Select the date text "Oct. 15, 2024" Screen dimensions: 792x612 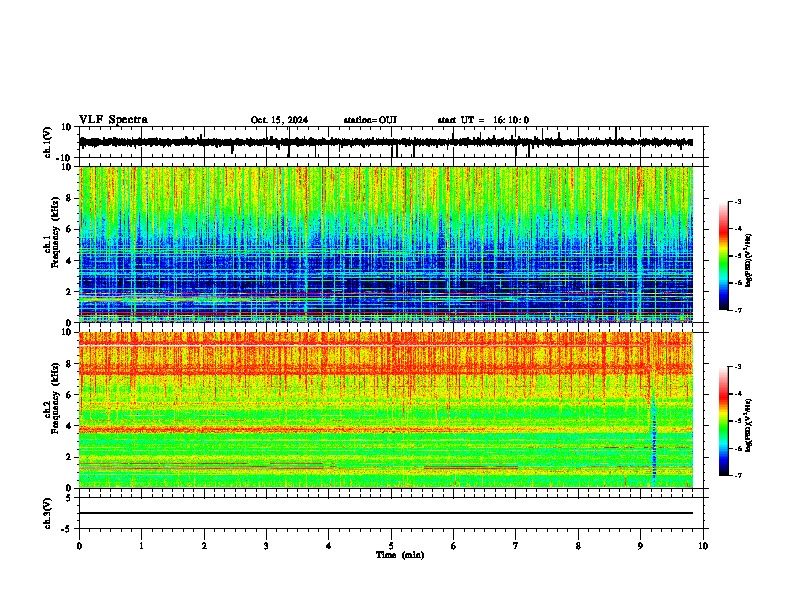[279, 120]
